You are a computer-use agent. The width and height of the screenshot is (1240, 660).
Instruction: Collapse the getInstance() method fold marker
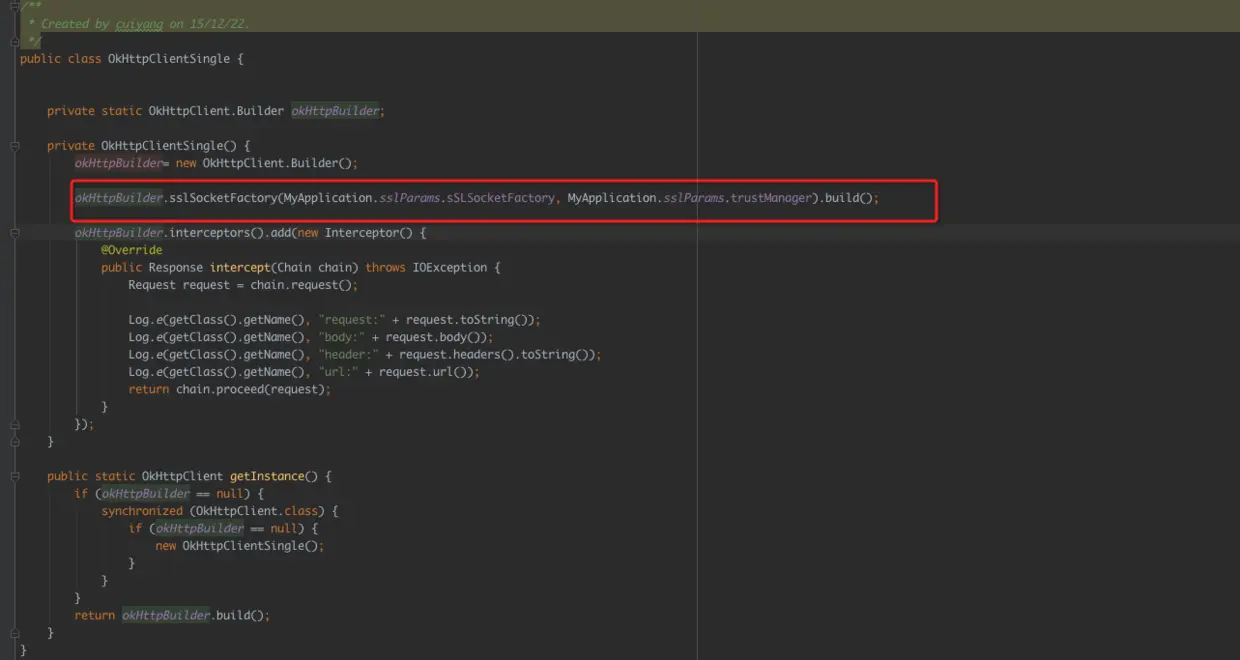pos(14,477)
